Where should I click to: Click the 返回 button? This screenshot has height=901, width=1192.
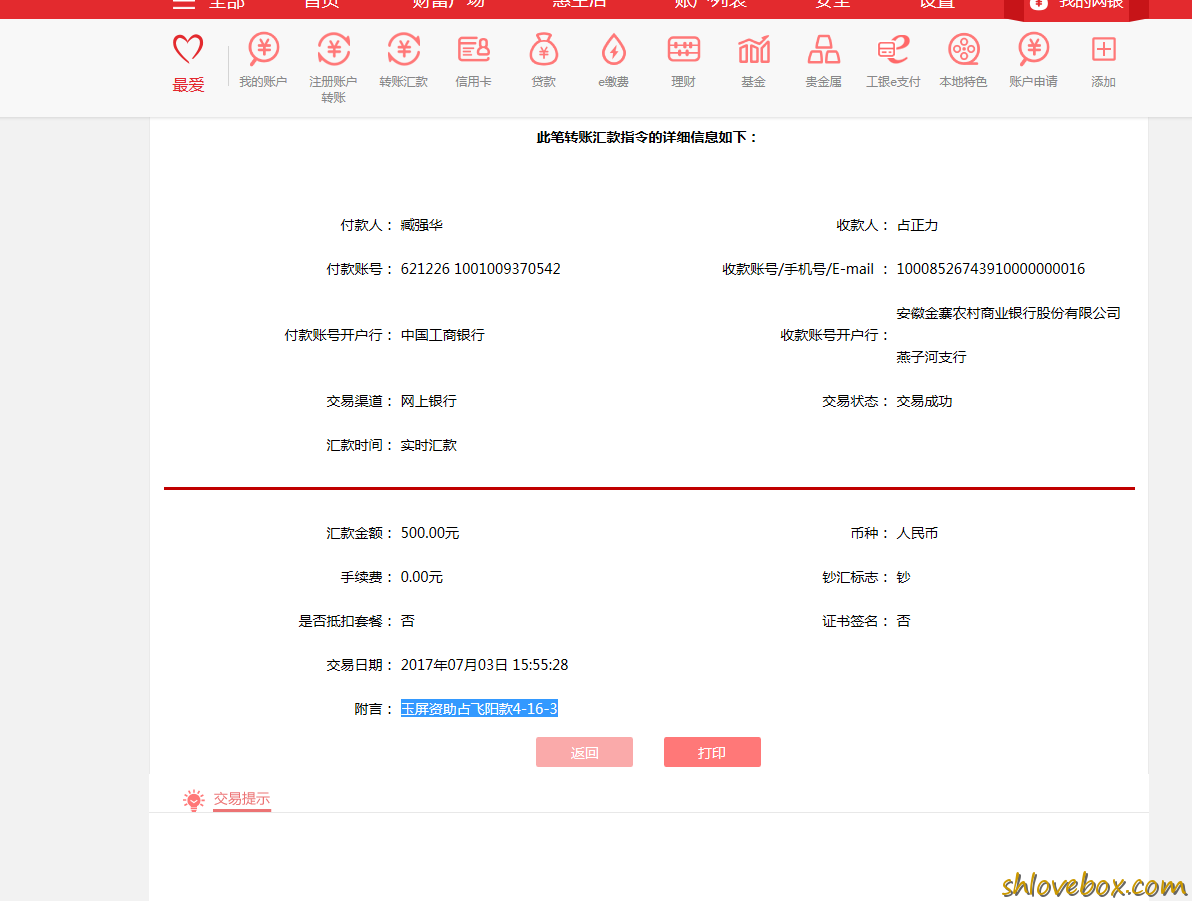pos(584,752)
